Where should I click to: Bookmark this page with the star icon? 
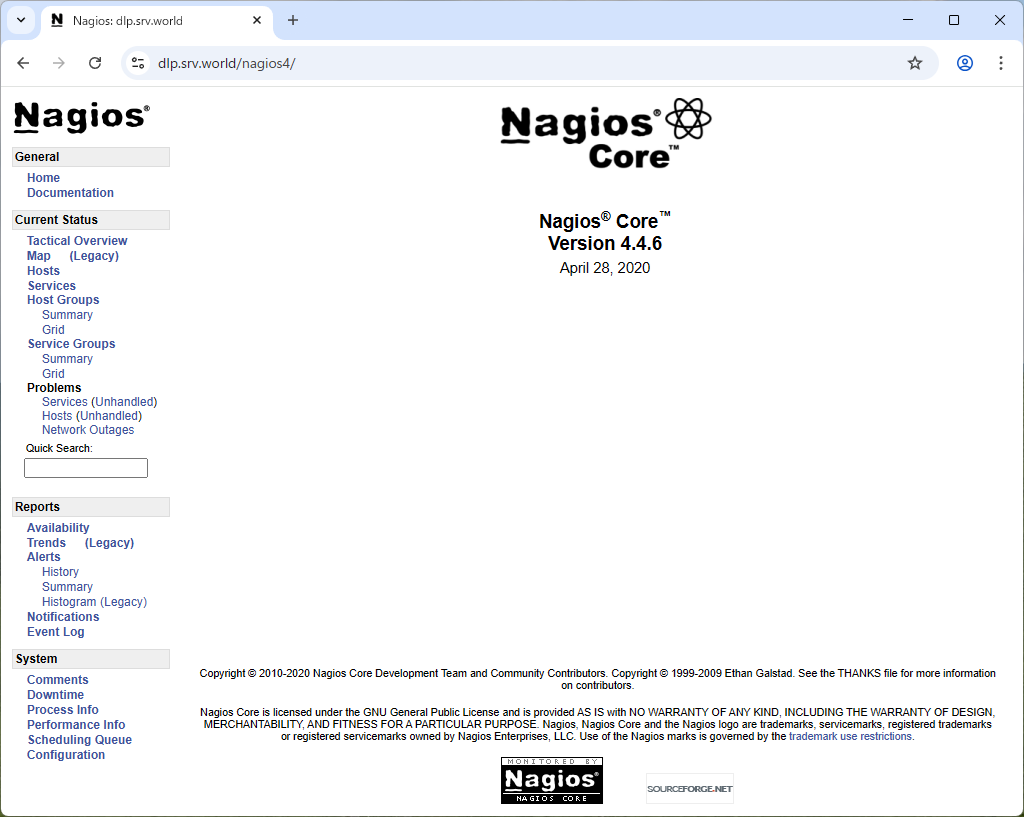[914, 63]
